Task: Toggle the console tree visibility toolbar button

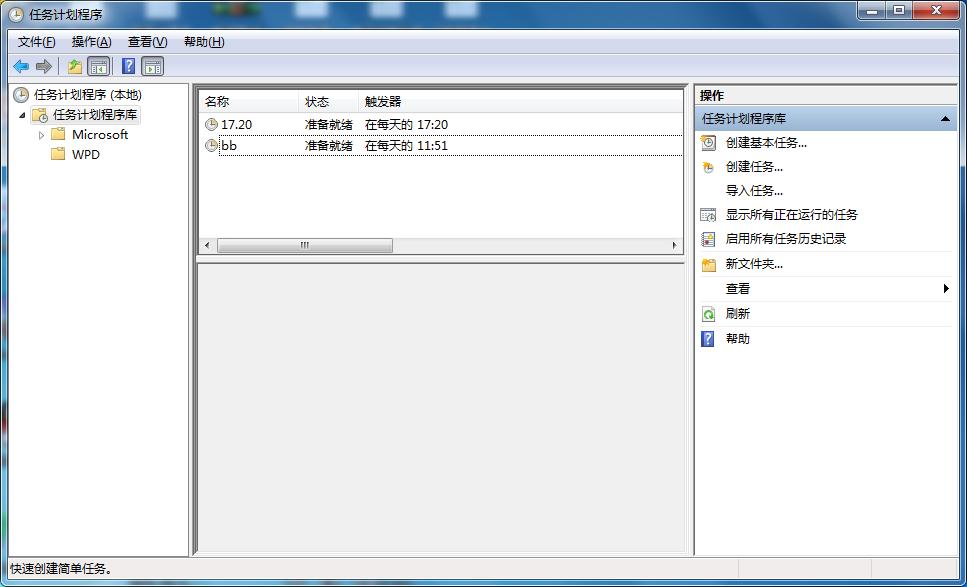Action: pos(99,66)
